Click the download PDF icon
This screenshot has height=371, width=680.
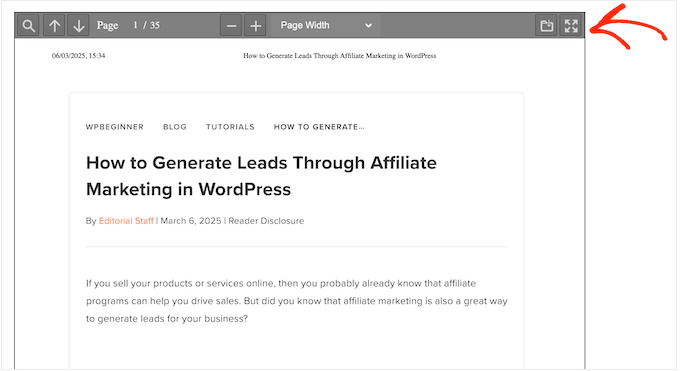tap(546, 26)
